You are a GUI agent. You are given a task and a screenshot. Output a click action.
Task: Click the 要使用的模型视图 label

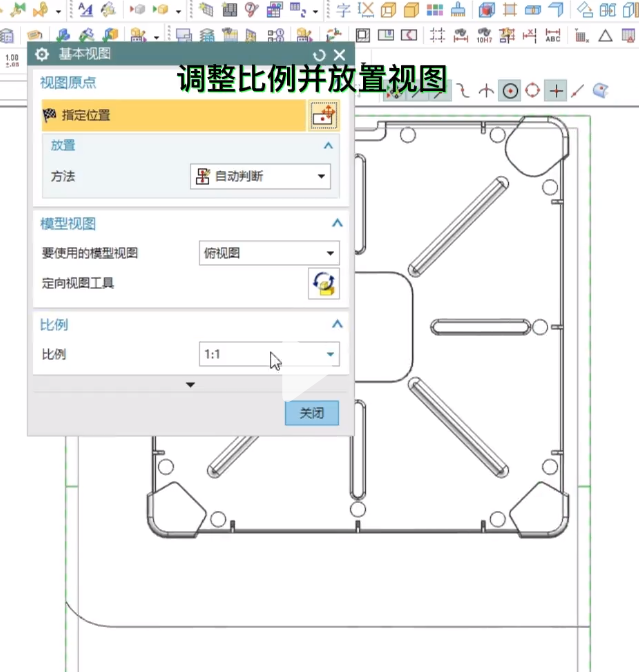[90, 253]
